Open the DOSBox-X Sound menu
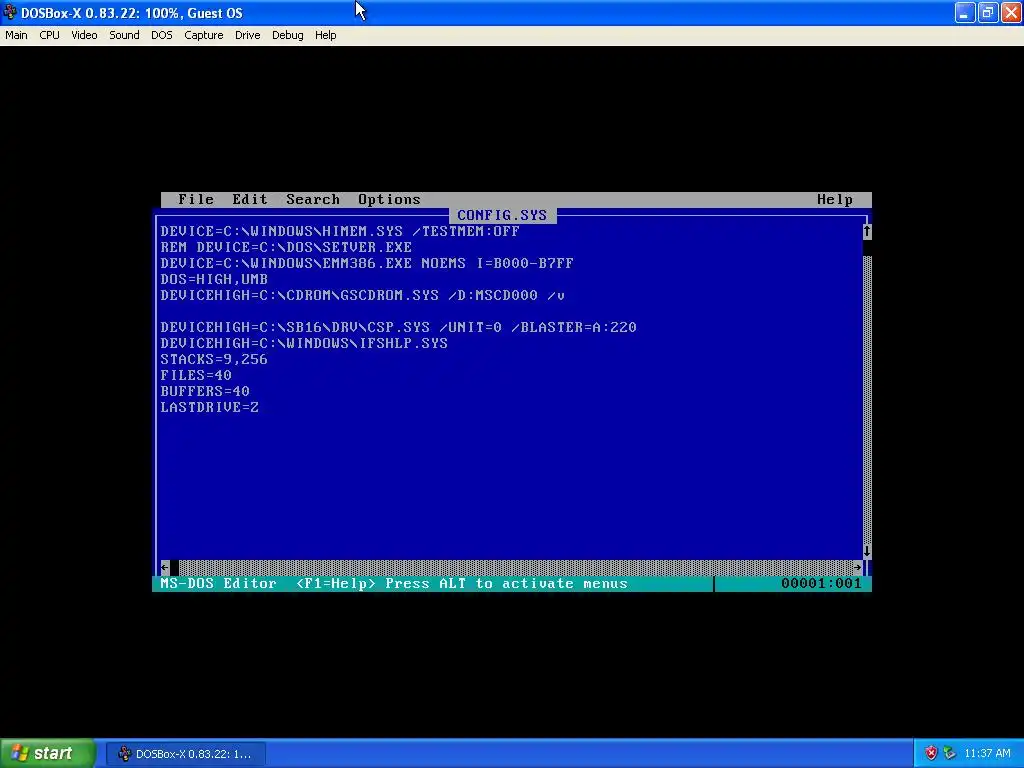This screenshot has width=1024, height=768. click(124, 35)
